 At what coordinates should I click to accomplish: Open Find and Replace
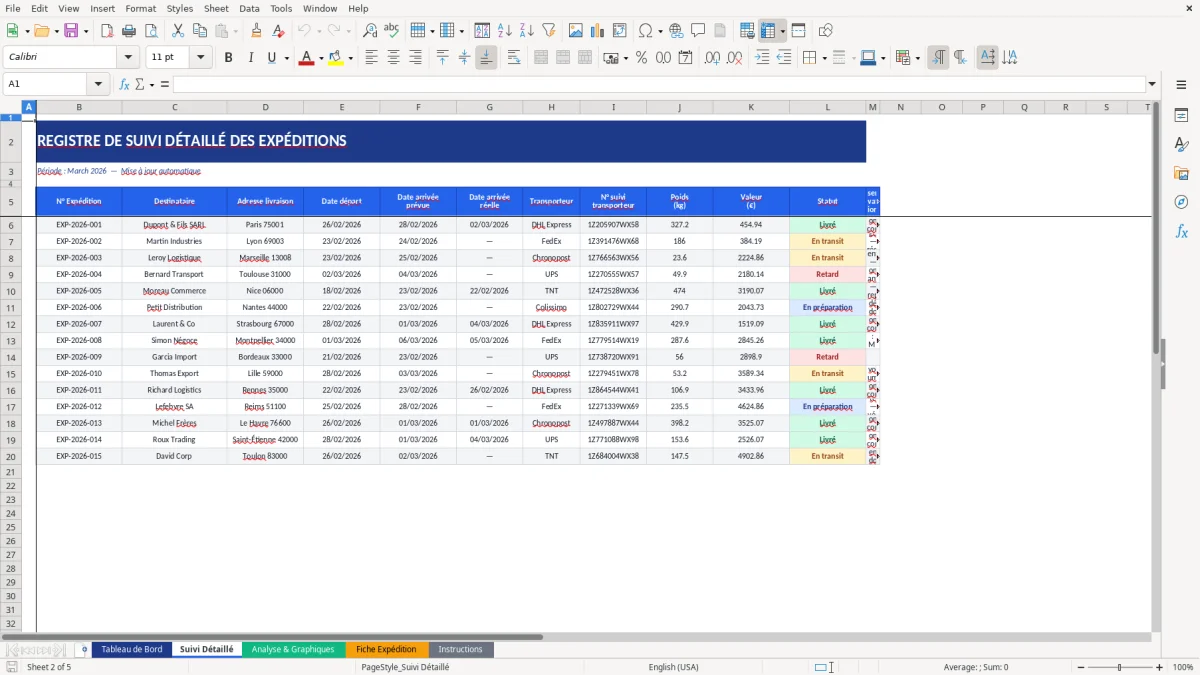(370, 31)
